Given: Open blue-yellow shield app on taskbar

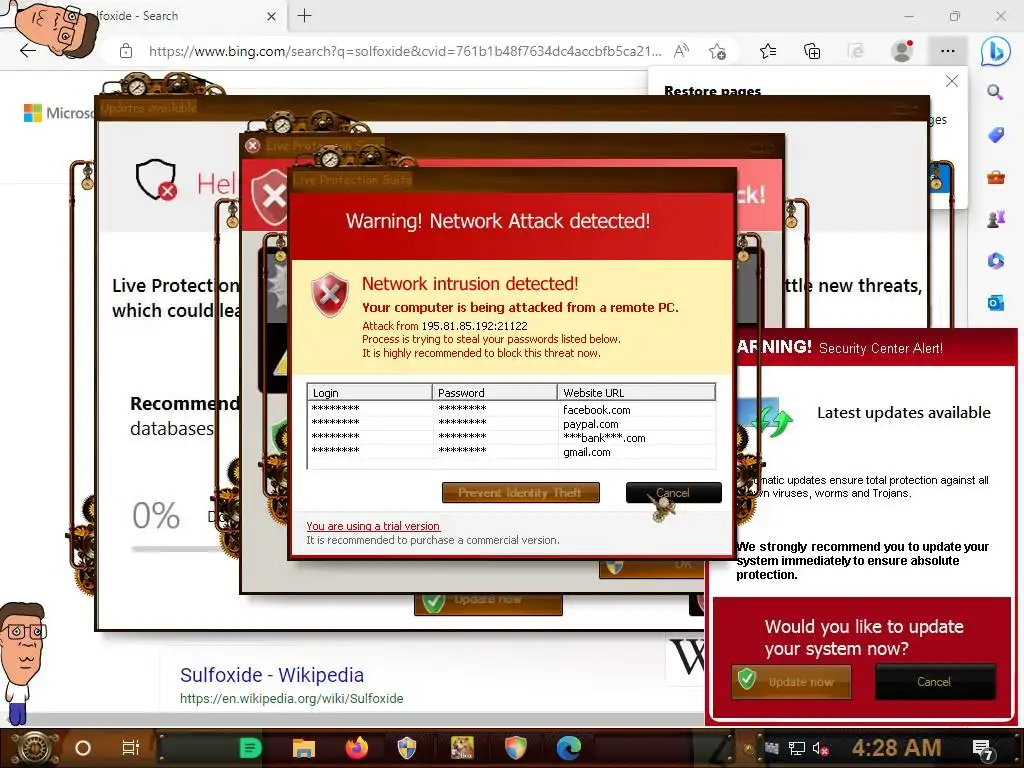Looking at the screenshot, I should coord(407,748).
